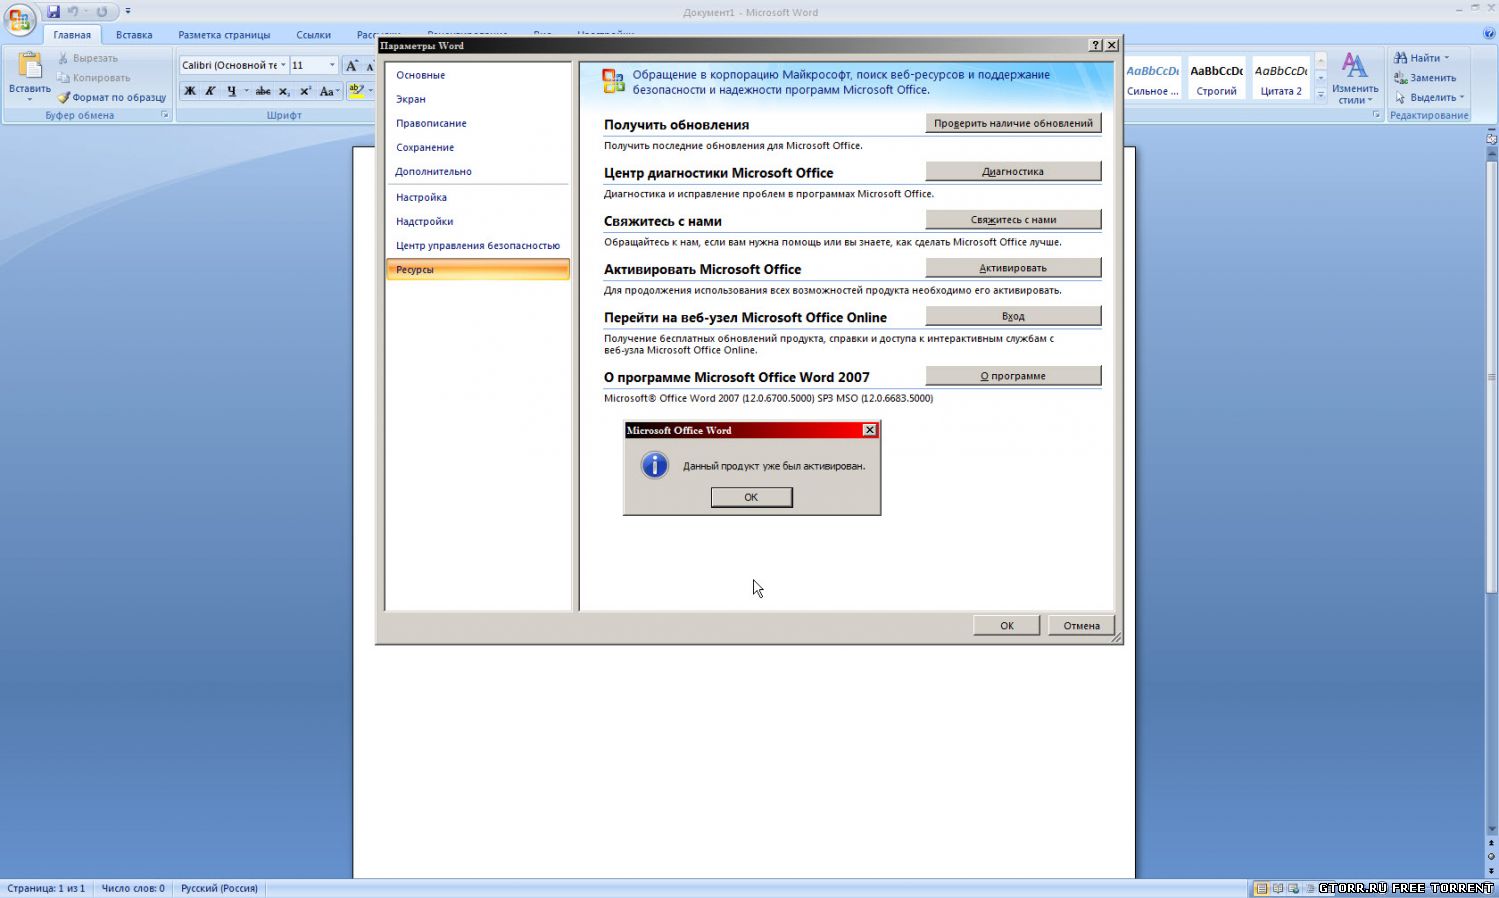Select Центр управления безопасностью category
Image resolution: width=1499 pixels, height=898 pixels.
(478, 245)
